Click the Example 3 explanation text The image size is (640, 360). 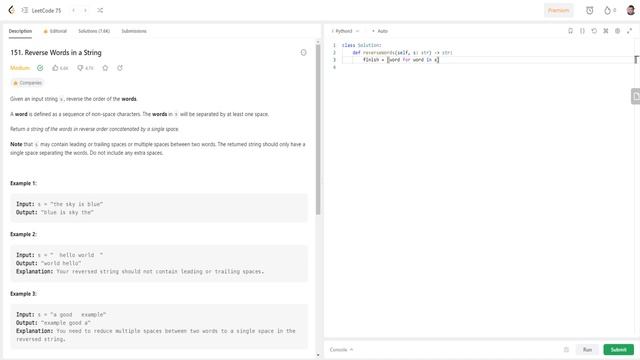pos(156,335)
